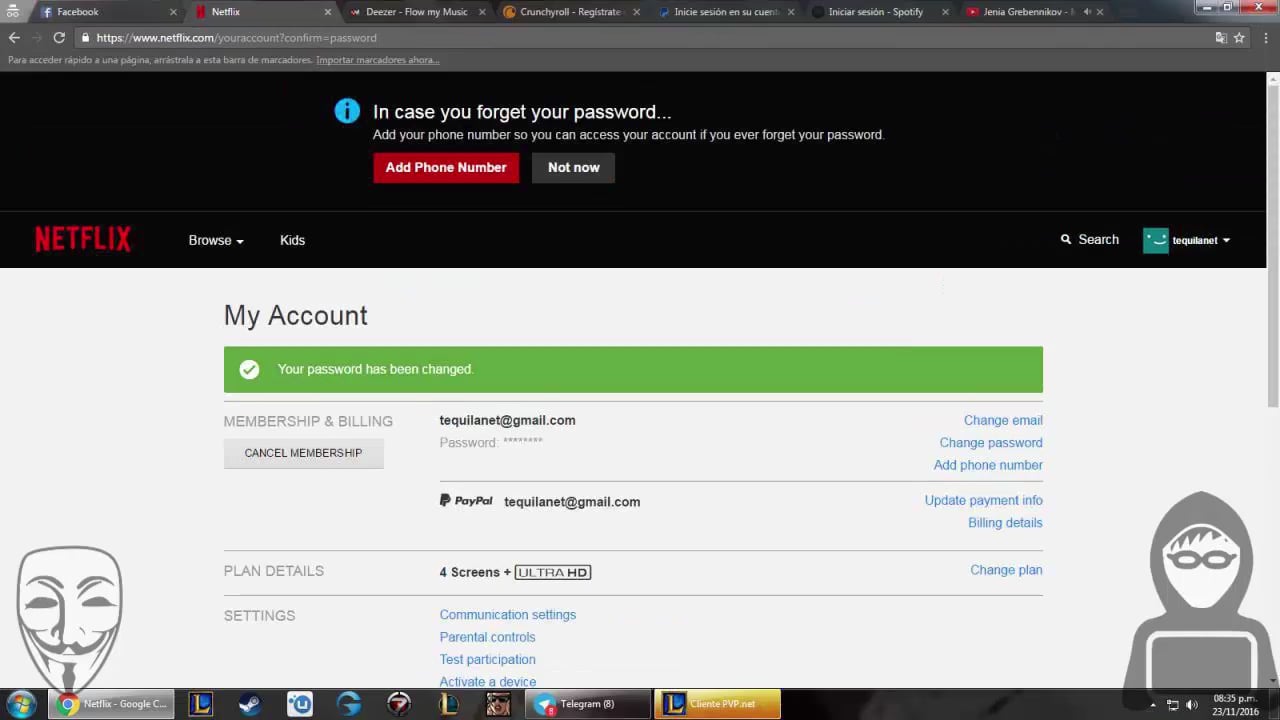Click the Add Phone Number button
This screenshot has height=720, width=1280.
pyautogui.click(x=446, y=167)
